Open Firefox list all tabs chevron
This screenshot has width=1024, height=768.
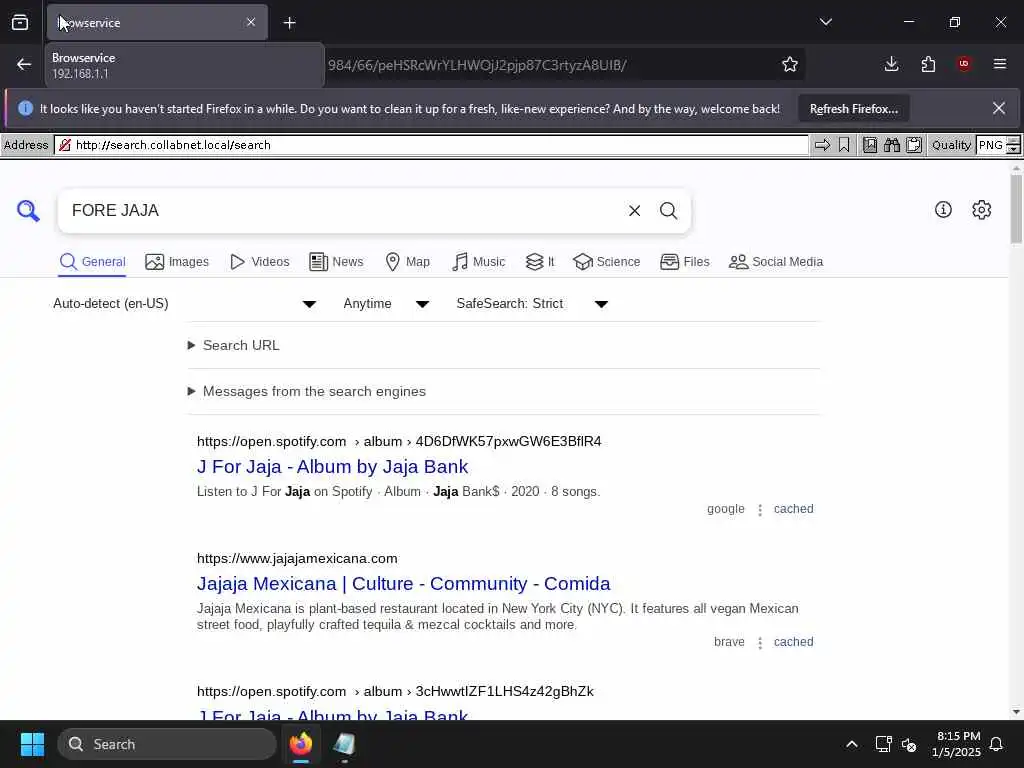pyautogui.click(x=825, y=22)
